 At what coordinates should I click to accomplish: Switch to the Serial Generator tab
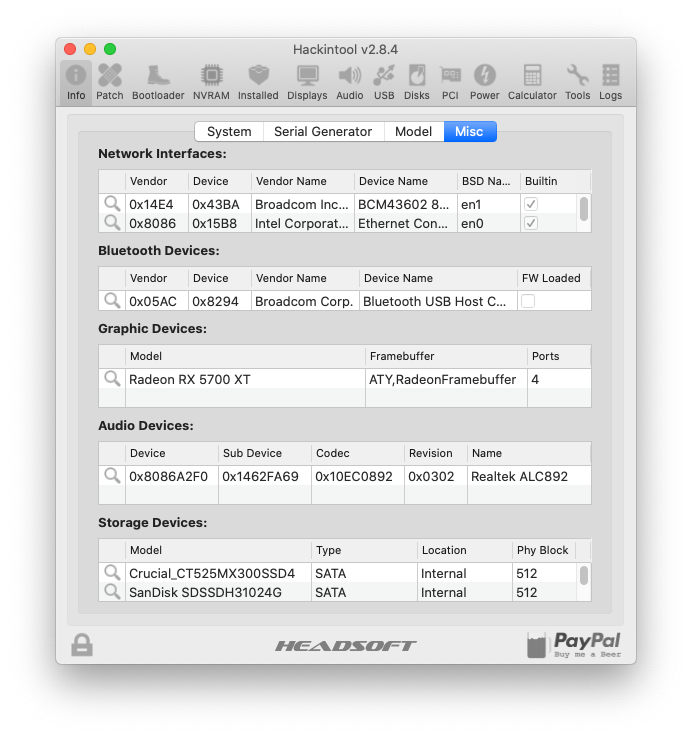coord(323,131)
